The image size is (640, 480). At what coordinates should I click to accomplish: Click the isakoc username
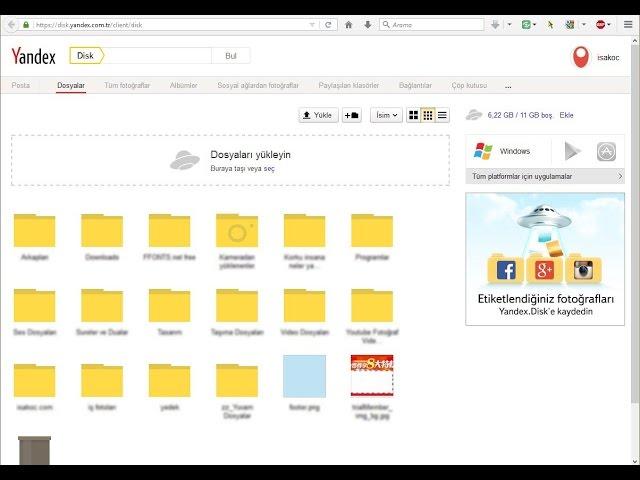click(x=608, y=58)
